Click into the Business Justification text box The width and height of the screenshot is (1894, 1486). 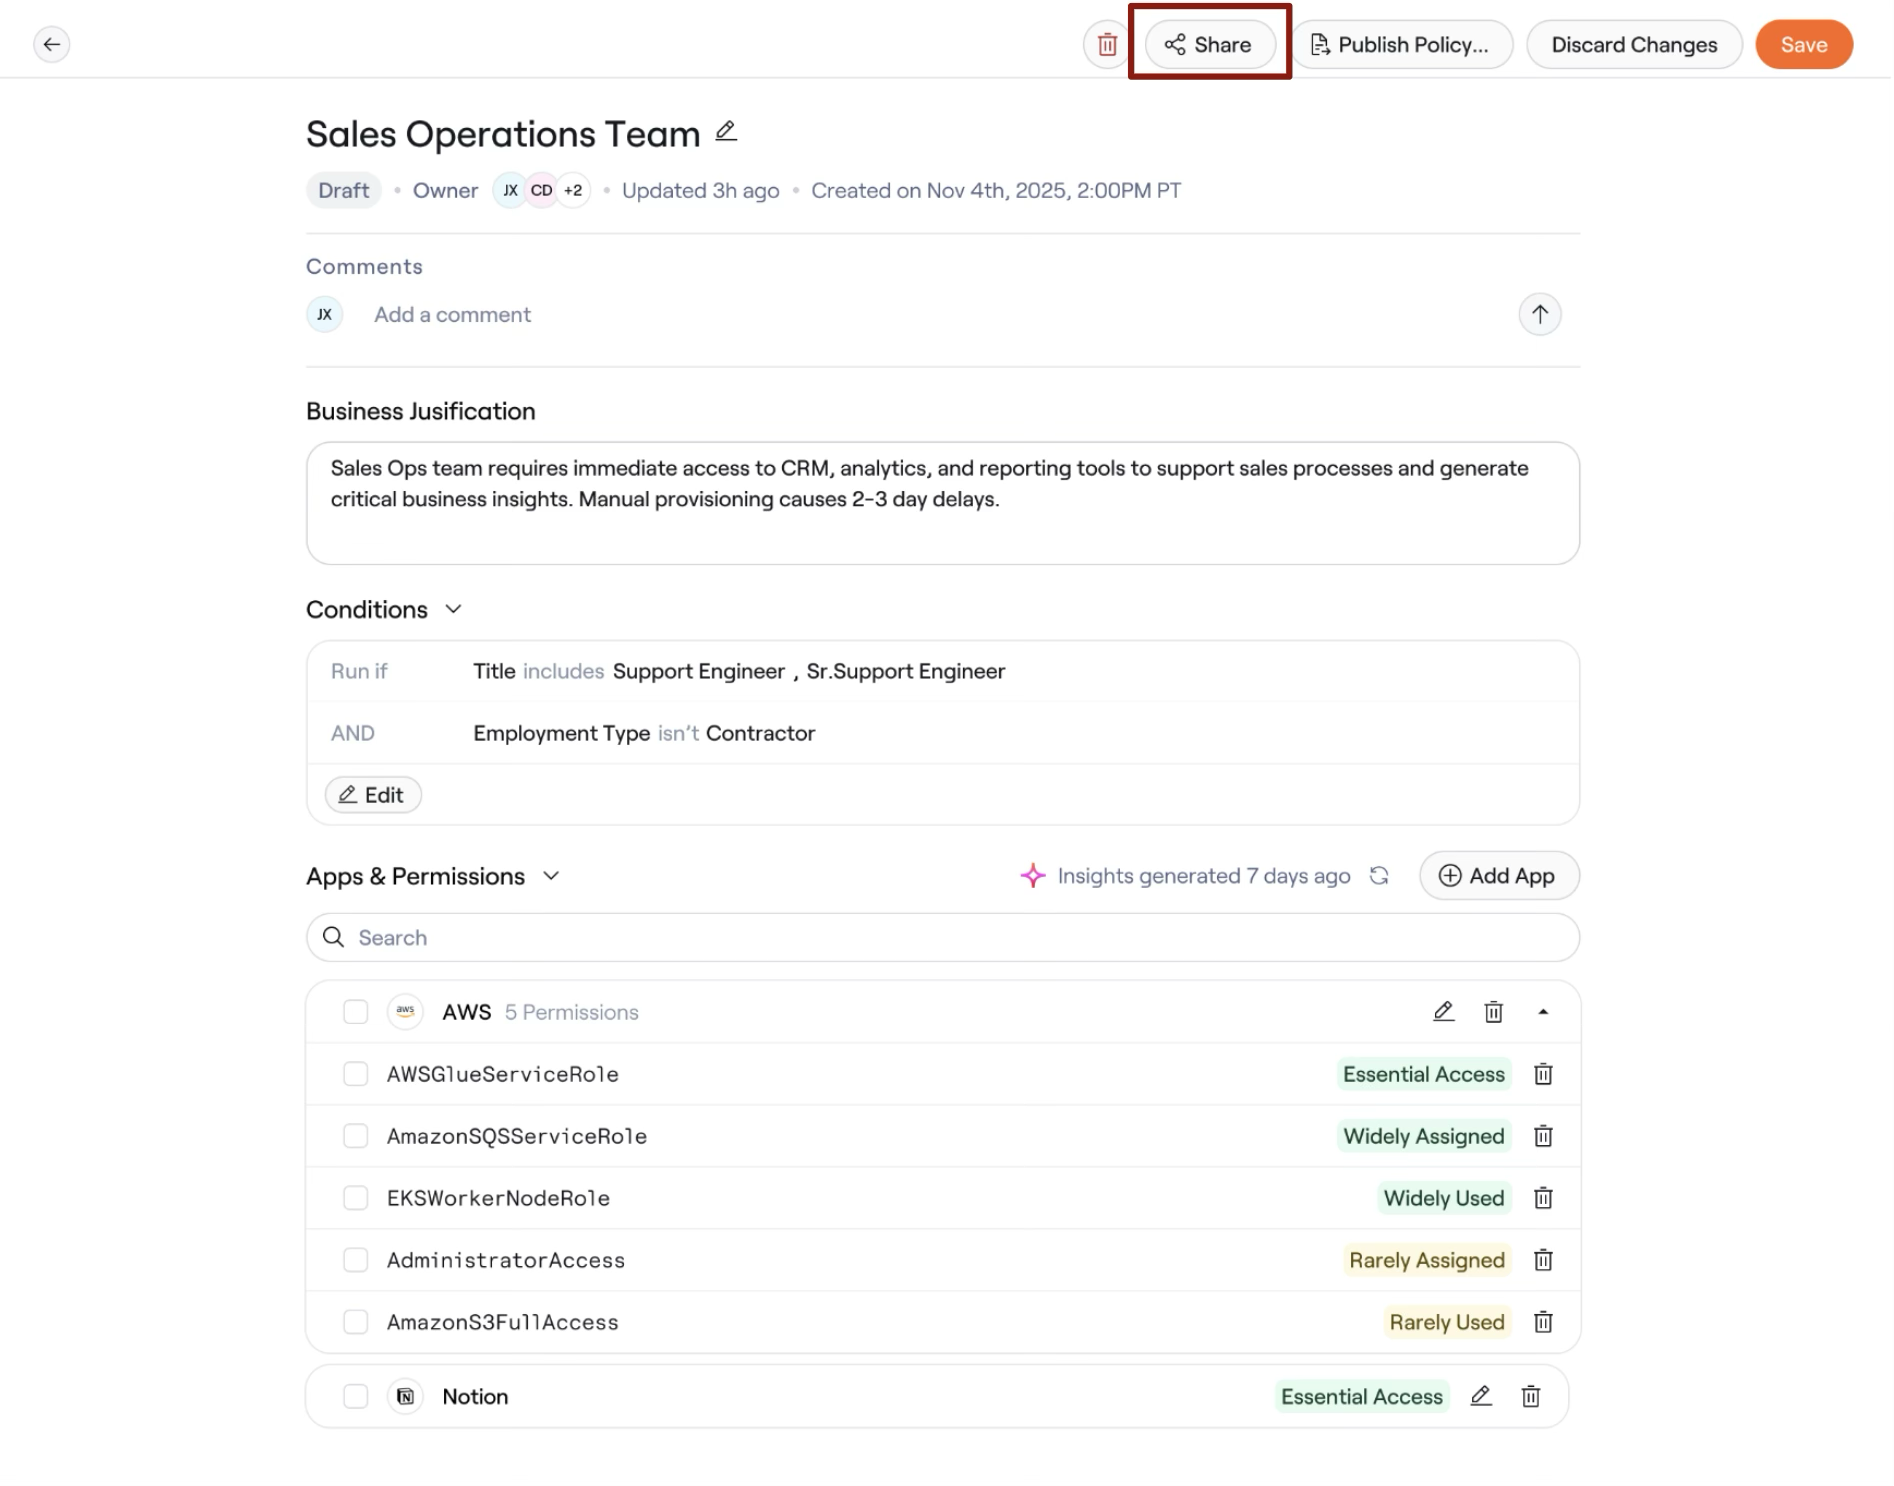tap(942, 503)
